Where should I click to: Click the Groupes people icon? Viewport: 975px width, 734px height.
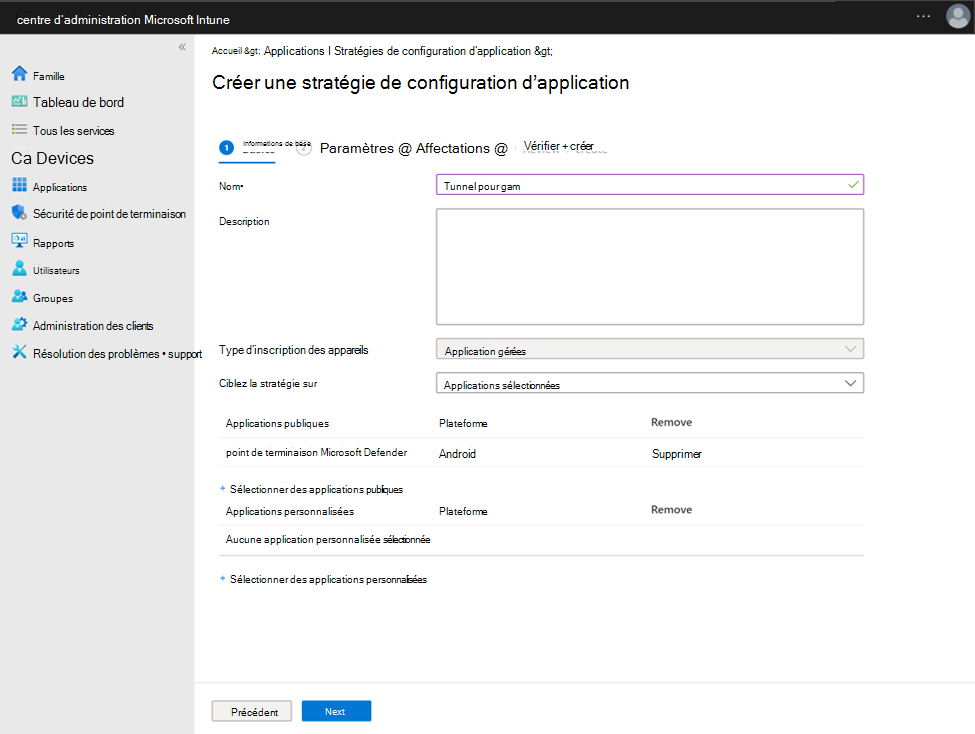(x=19, y=296)
